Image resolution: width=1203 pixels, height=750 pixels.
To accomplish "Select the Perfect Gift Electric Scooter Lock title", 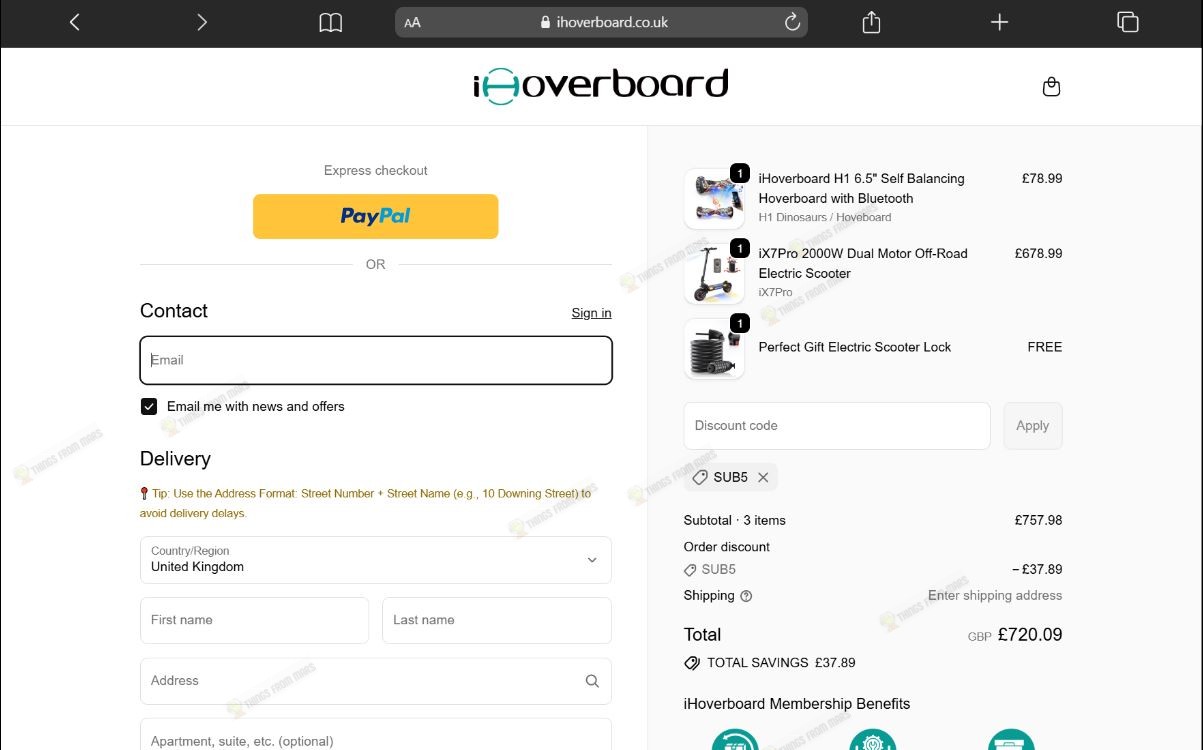I will [855, 347].
